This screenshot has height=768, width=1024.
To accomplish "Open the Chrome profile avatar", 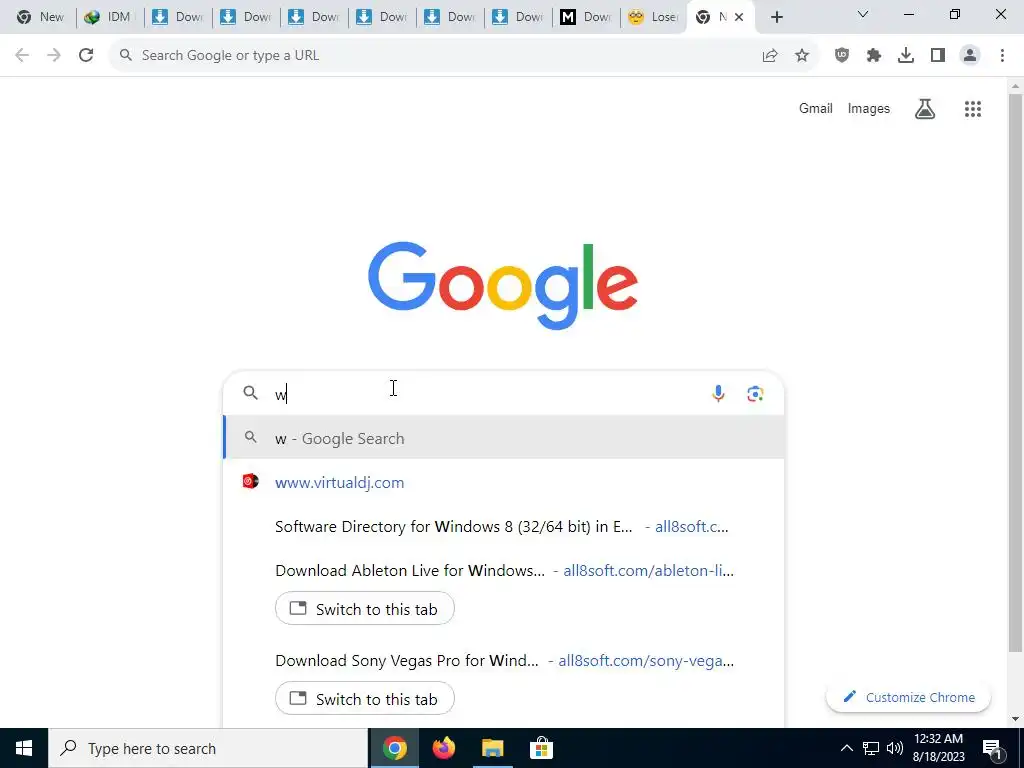I will [x=970, y=56].
